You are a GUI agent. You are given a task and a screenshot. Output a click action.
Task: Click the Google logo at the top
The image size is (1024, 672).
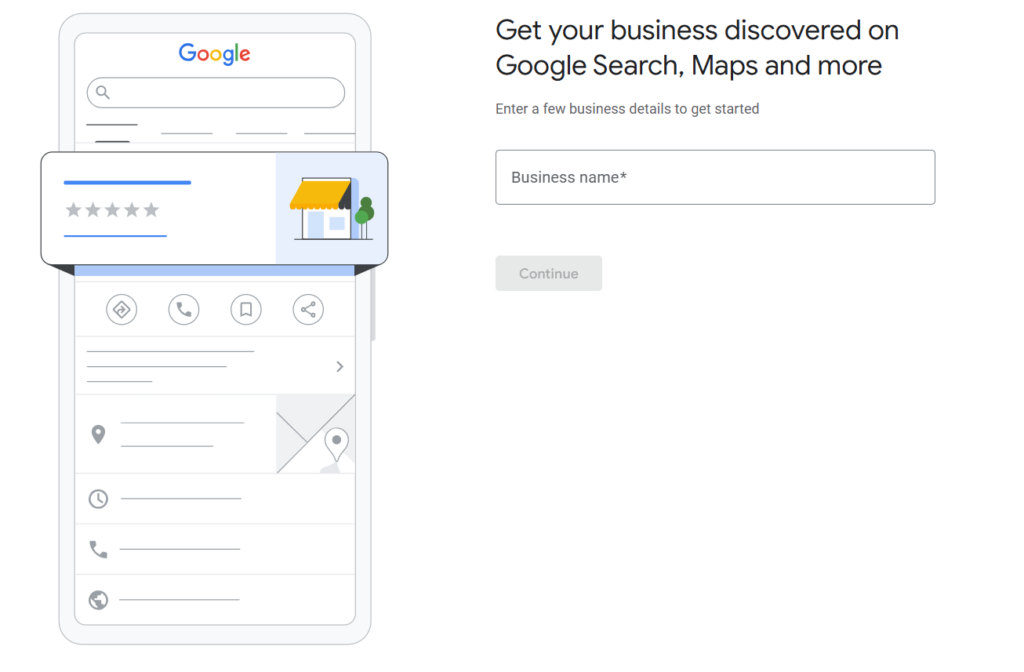coord(214,53)
